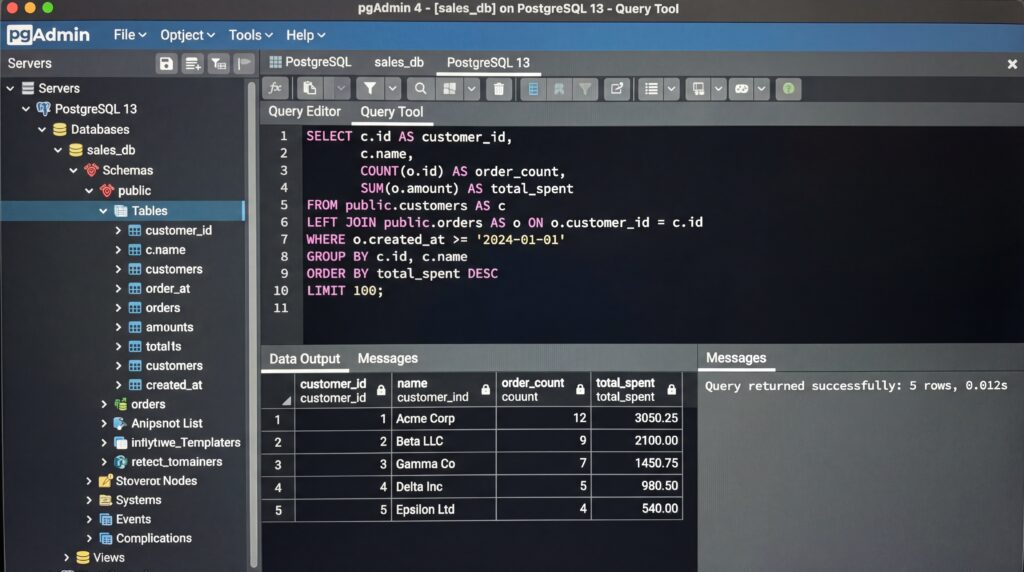Collapse the public schema node
Screen dimensions: 1024x572
(89, 191)
